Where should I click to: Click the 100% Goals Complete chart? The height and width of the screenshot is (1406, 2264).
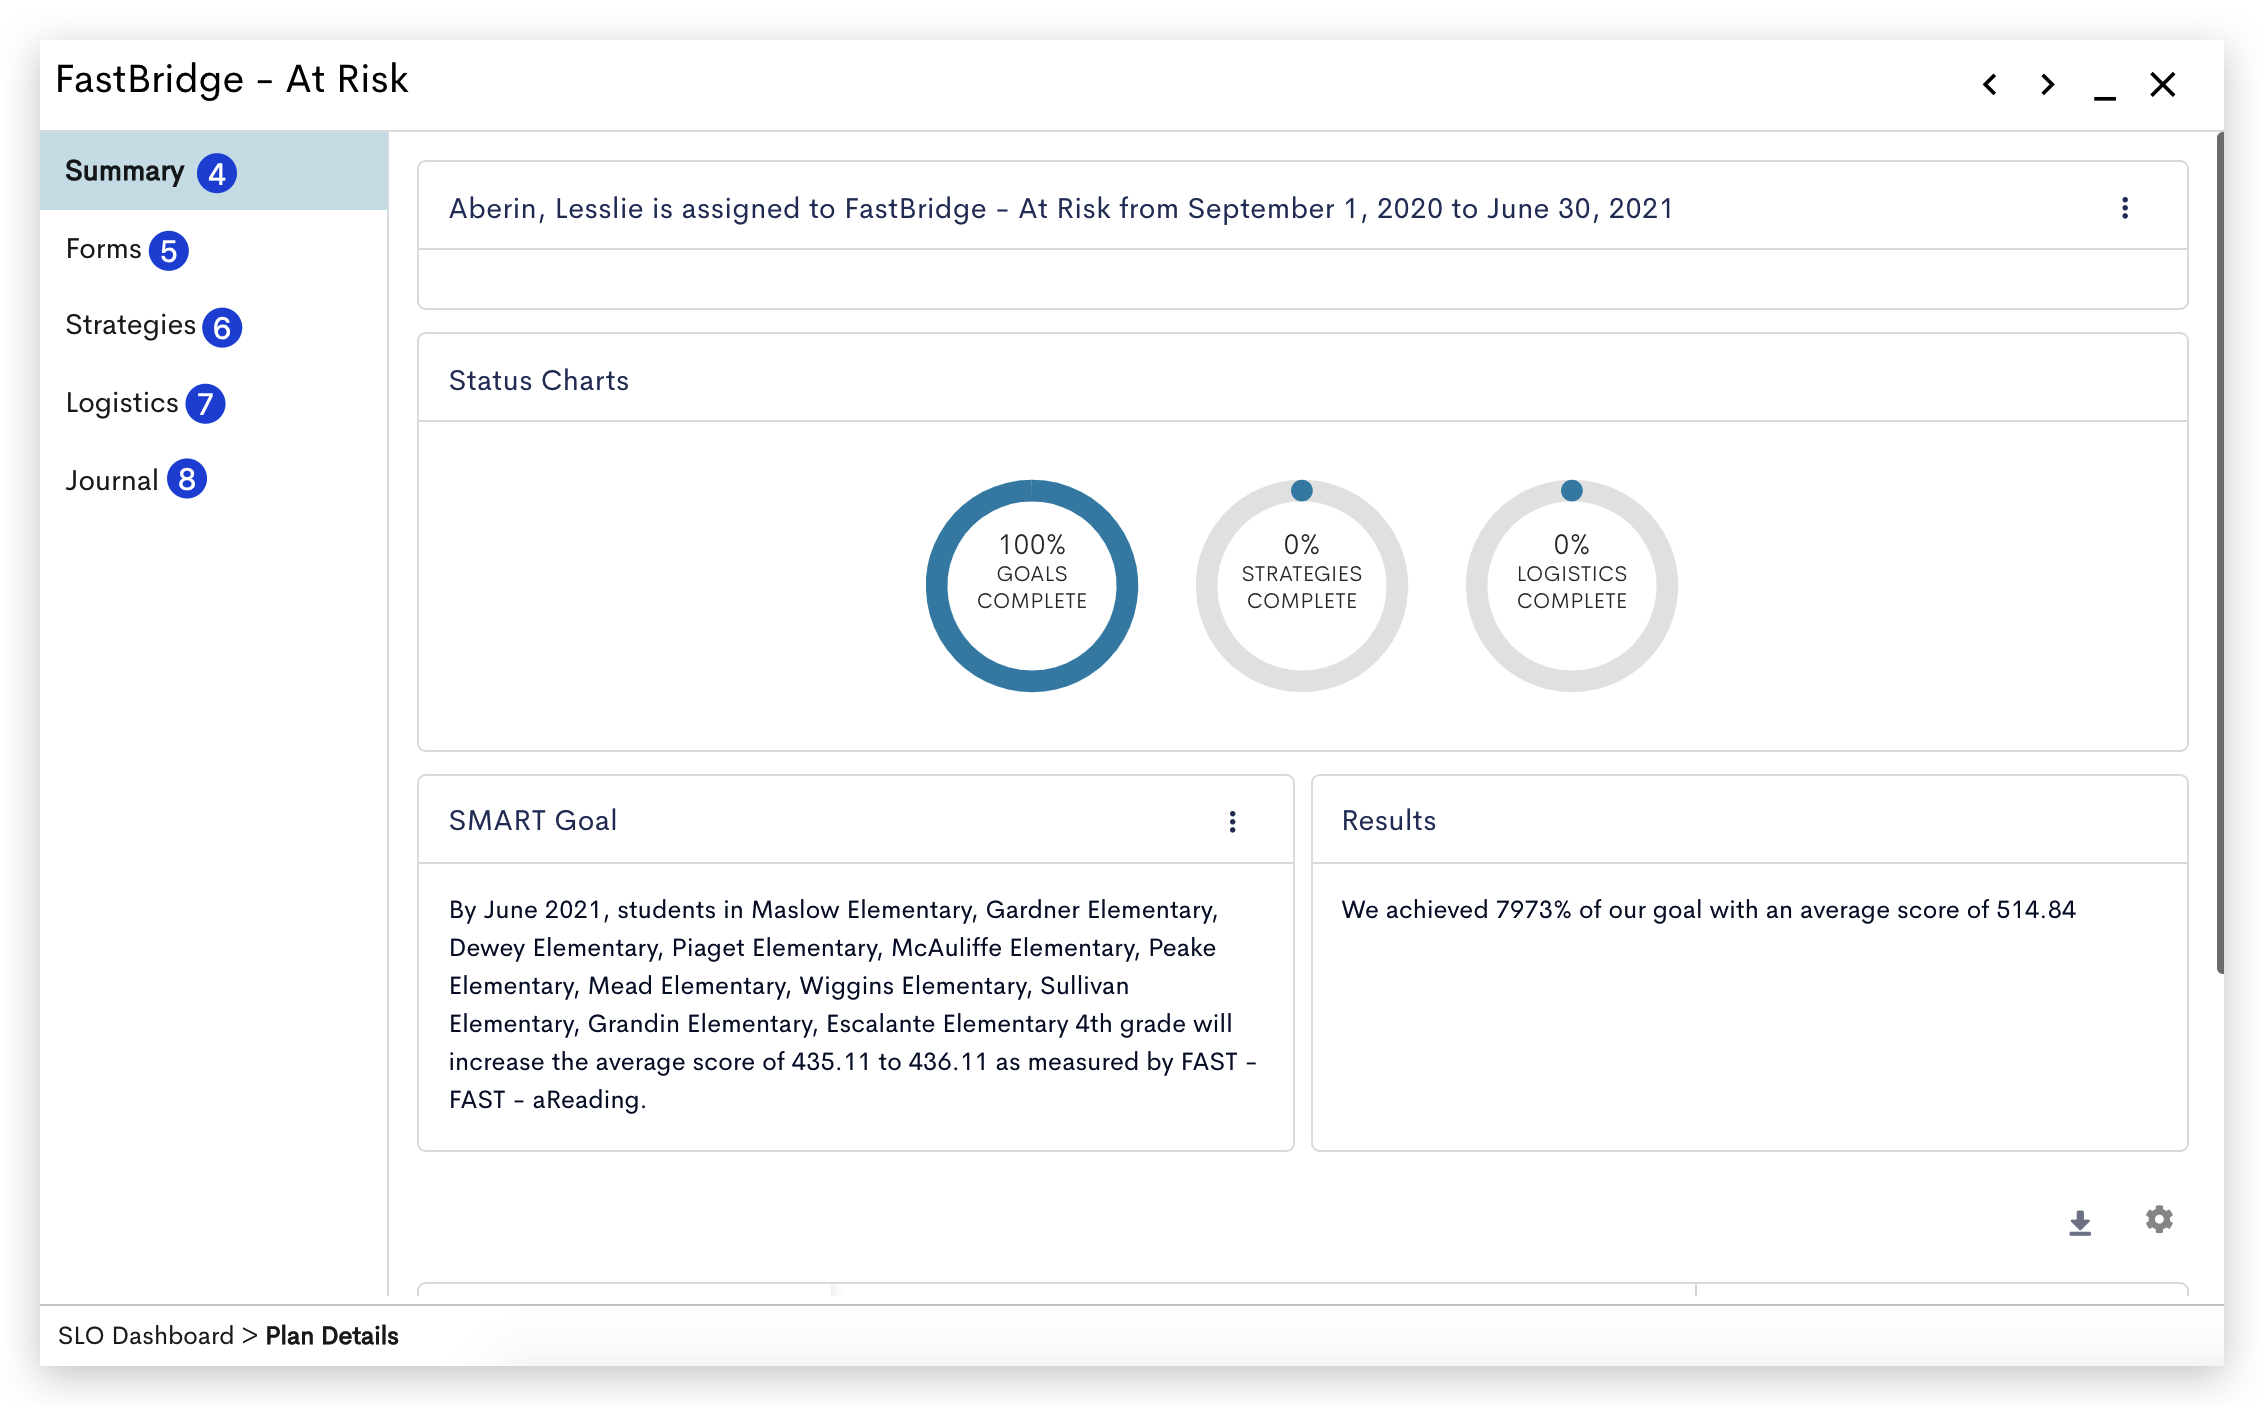1032,586
